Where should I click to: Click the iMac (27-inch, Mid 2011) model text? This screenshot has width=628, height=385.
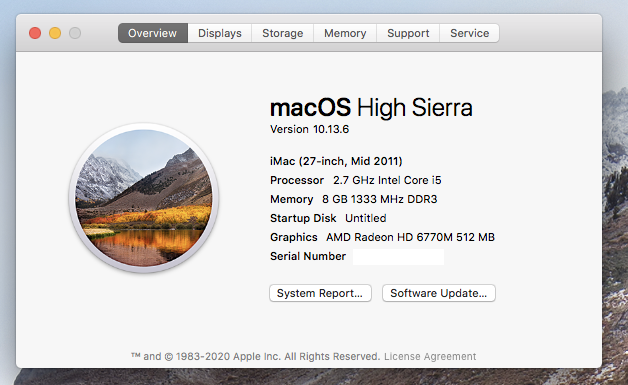(336, 161)
